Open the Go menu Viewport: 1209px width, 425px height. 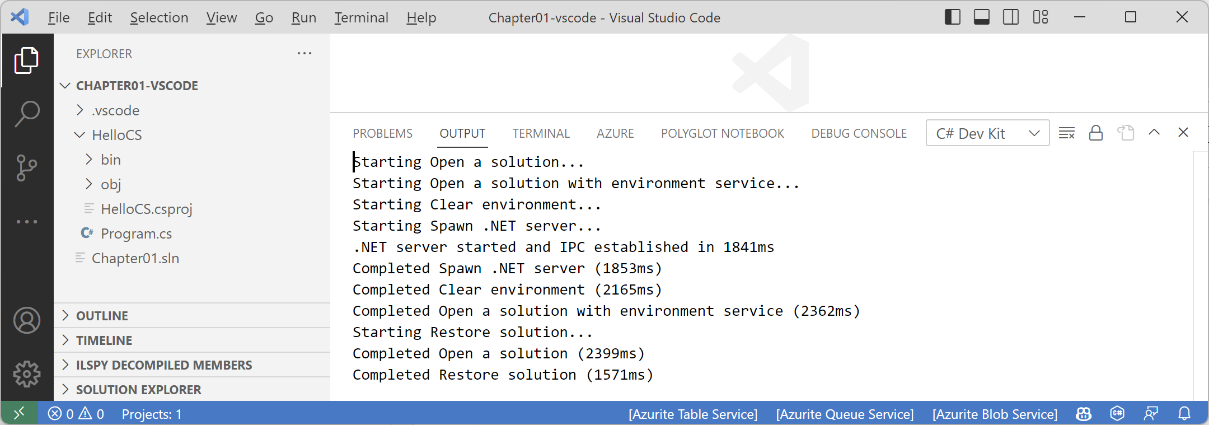(264, 17)
